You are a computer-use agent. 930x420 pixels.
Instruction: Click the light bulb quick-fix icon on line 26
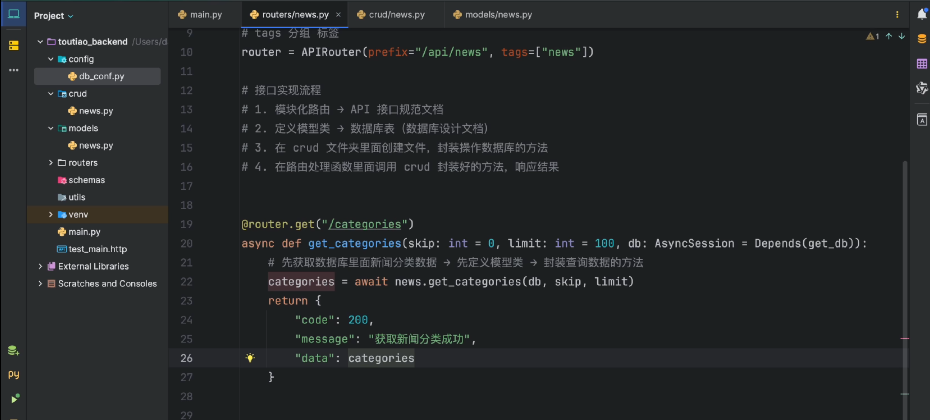tap(250, 358)
